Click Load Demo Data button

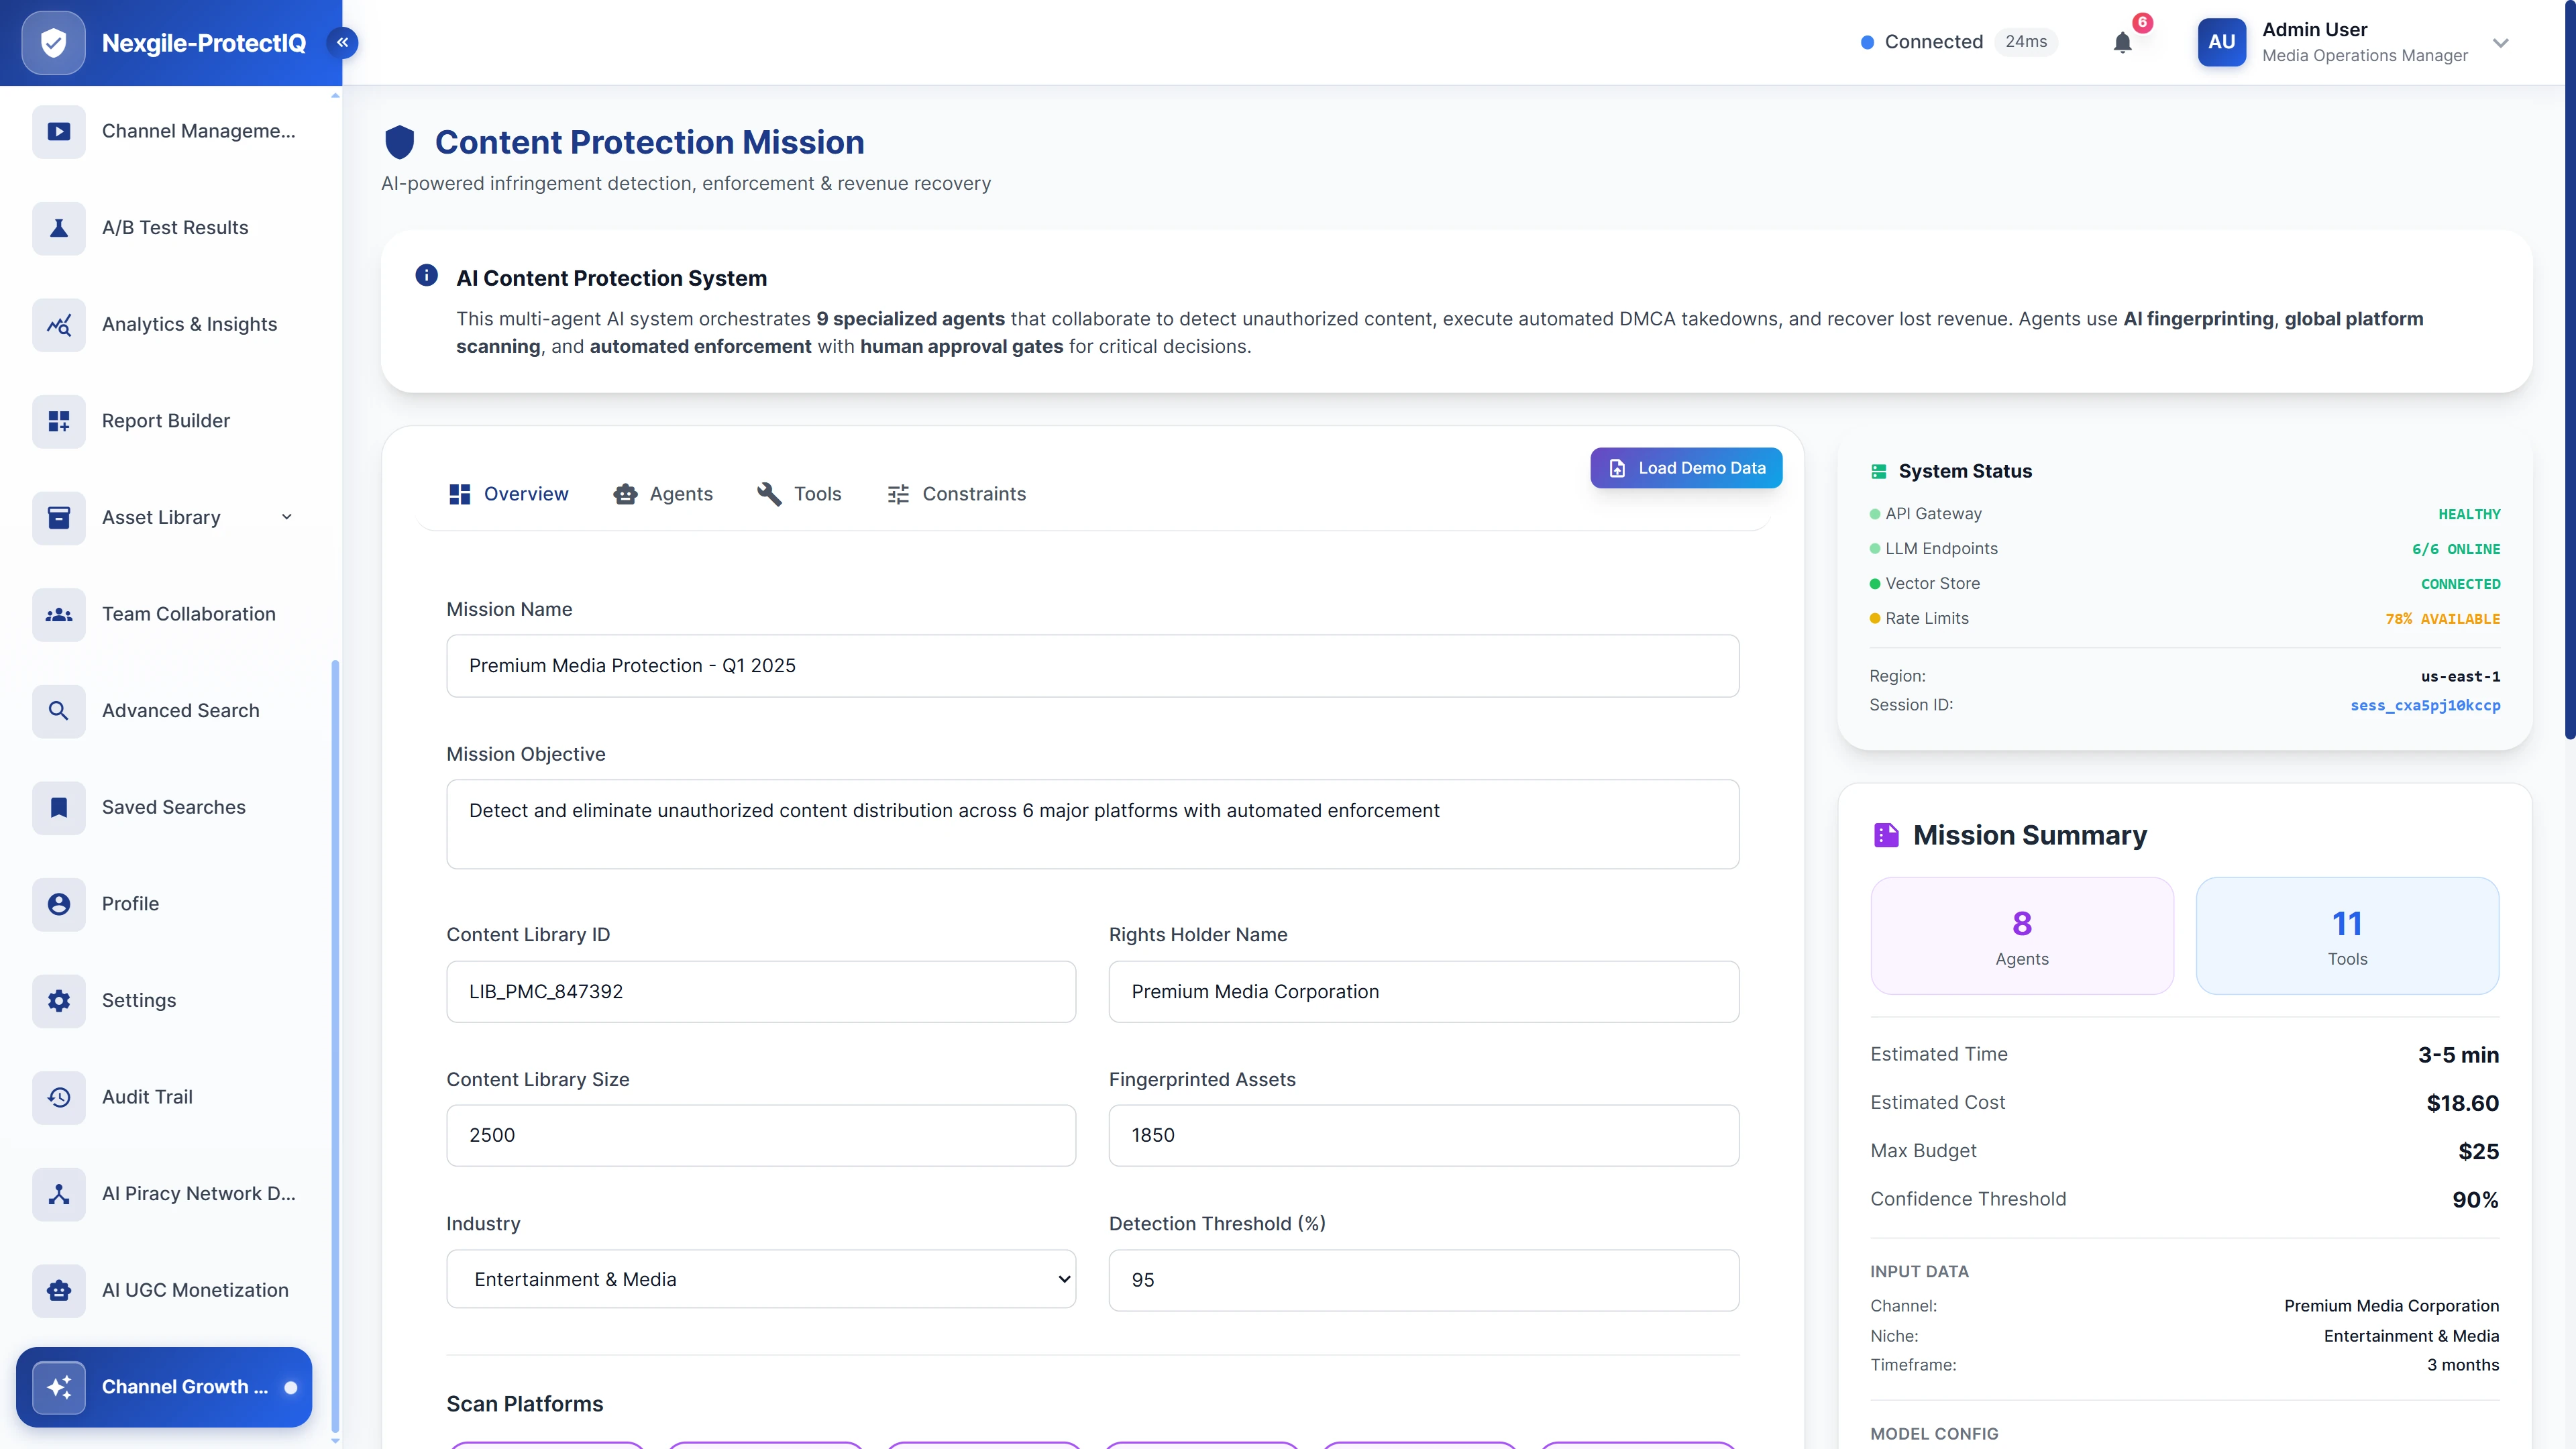pyautogui.click(x=1686, y=468)
